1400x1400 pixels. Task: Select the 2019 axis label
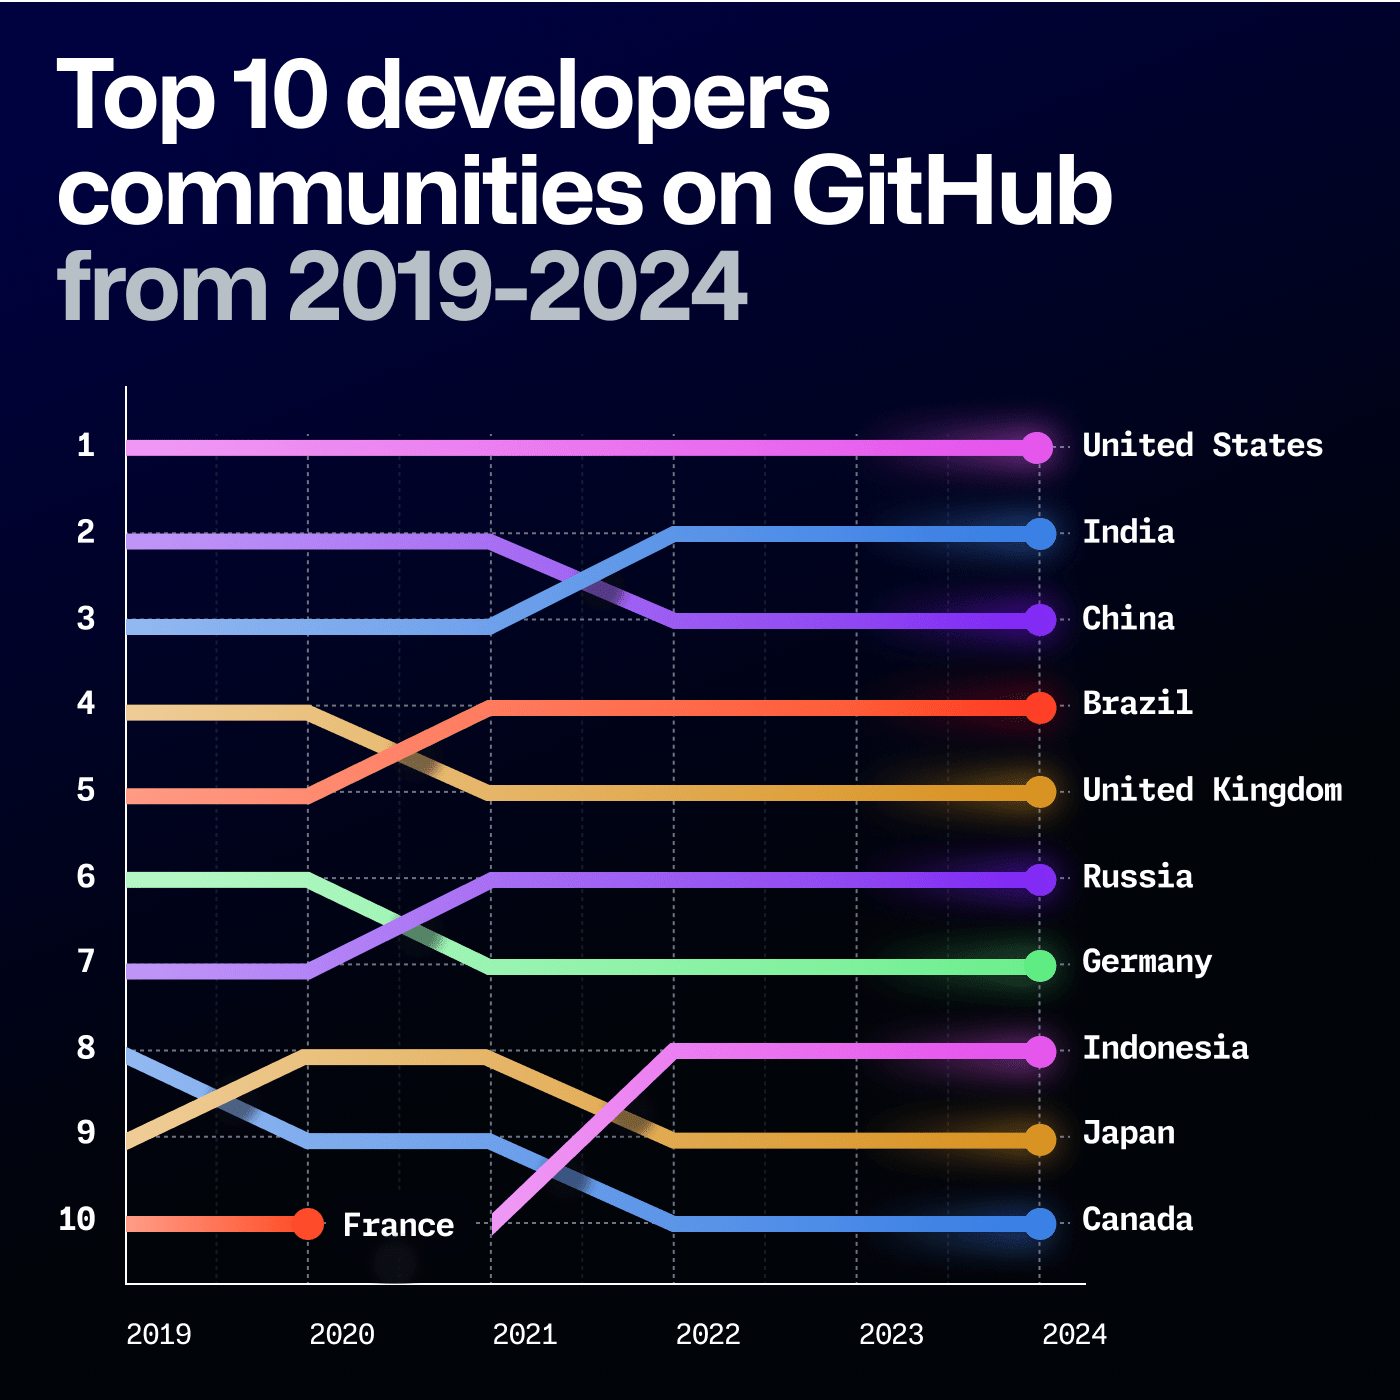160,1334
